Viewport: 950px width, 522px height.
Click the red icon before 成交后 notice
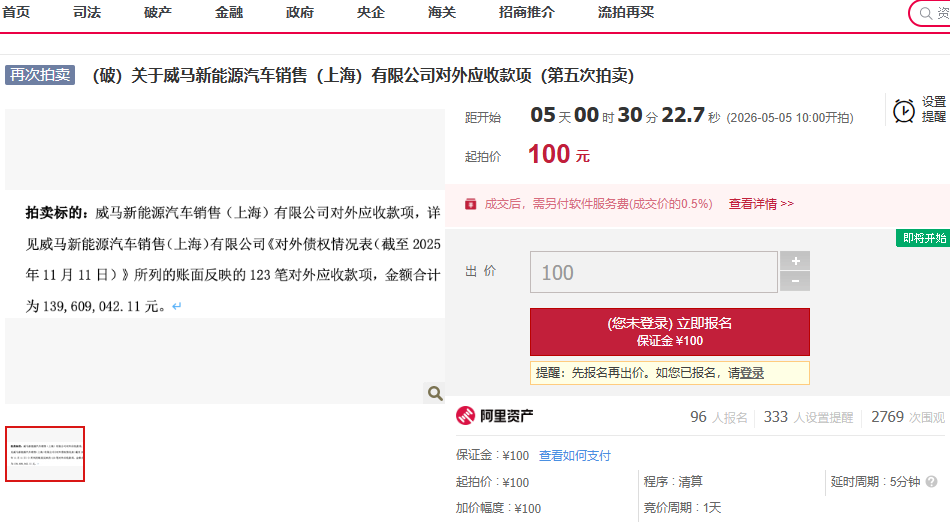[471, 204]
